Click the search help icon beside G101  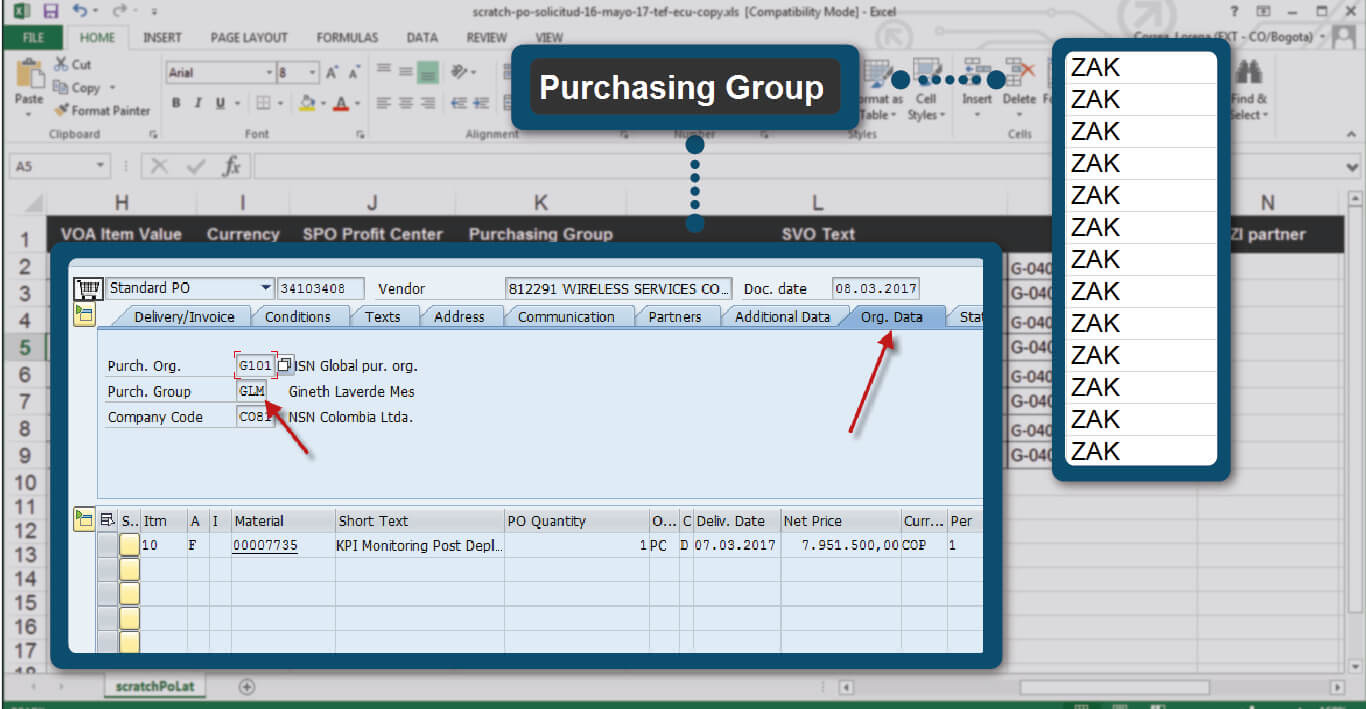click(285, 366)
